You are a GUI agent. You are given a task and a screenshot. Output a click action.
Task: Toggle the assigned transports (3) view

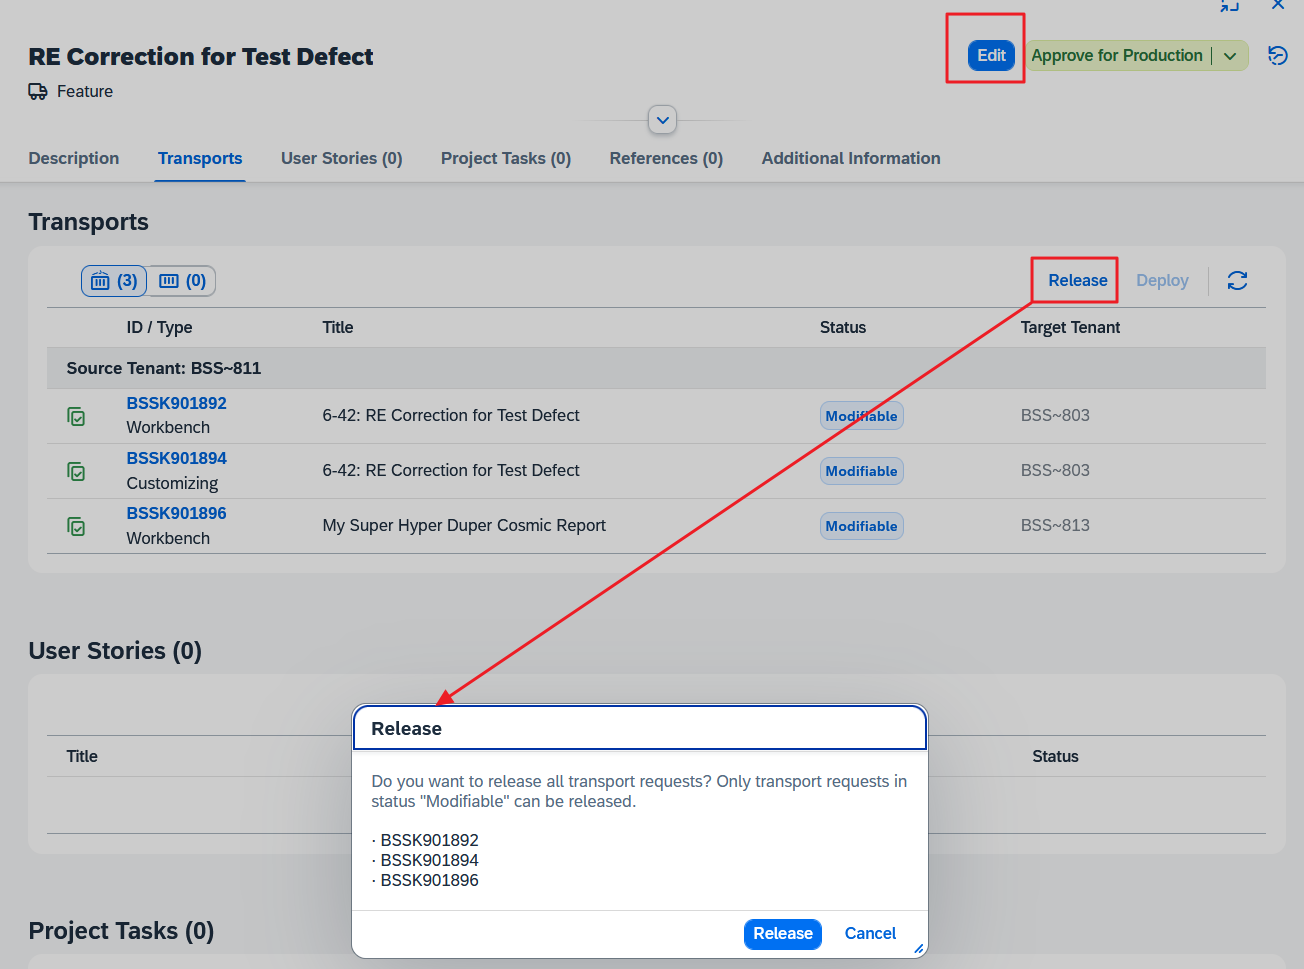pyautogui.click(x=114, y=281)
